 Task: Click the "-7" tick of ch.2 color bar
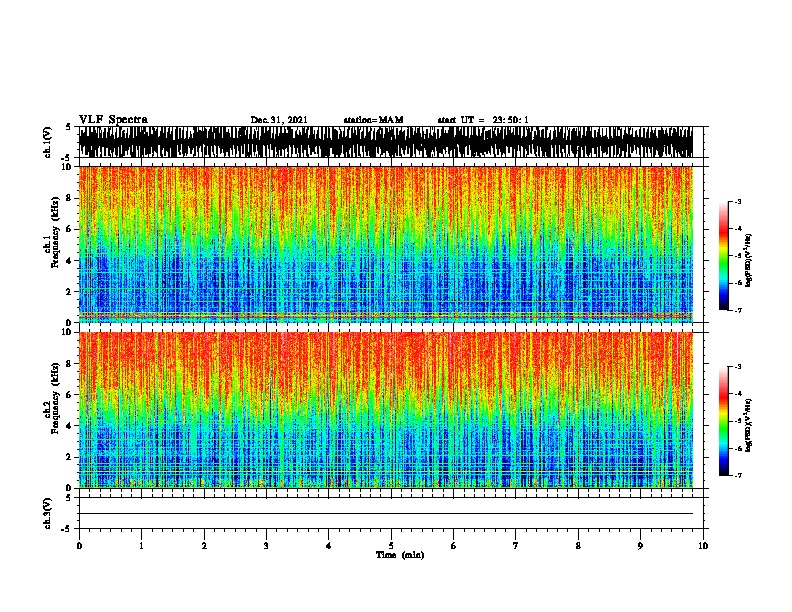(737, 476)
